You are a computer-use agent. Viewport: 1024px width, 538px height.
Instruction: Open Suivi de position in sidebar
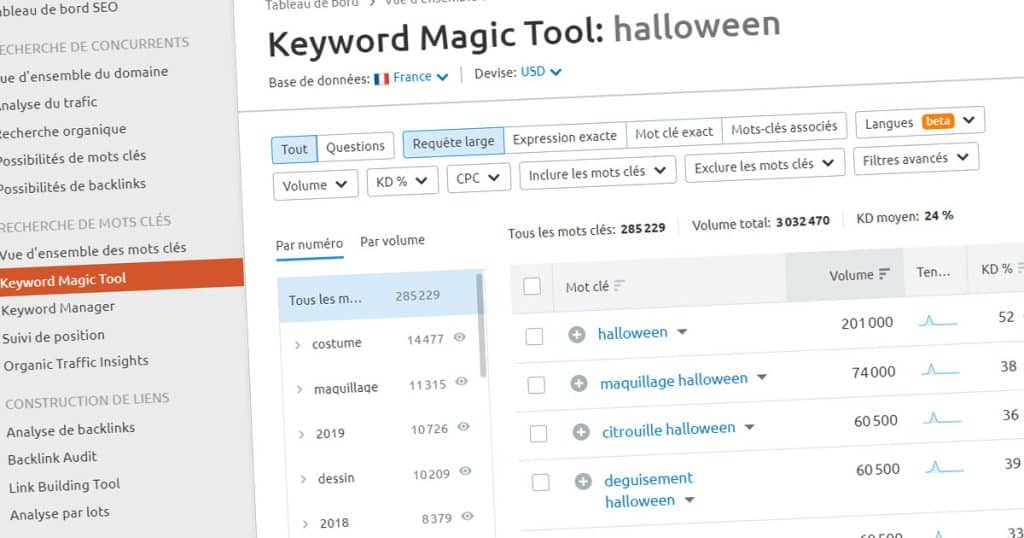click(x=54, y=336)
